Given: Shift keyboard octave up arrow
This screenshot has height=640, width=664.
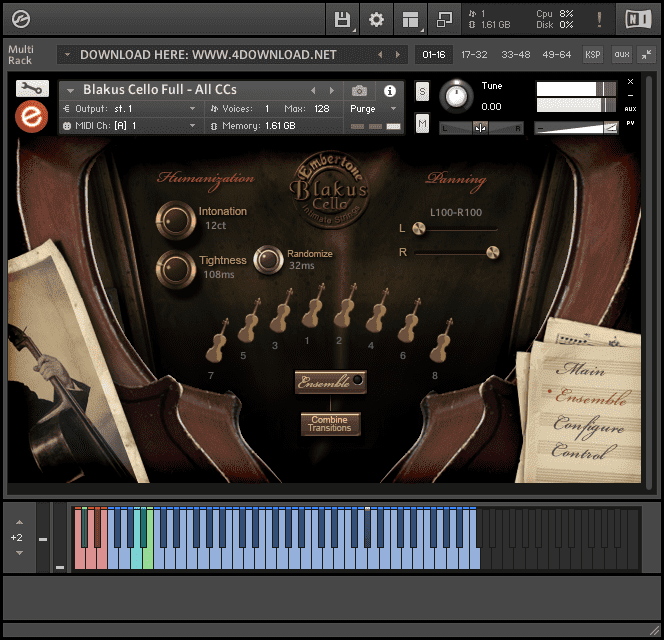Looking at the screenshot, I should (19, 522).
